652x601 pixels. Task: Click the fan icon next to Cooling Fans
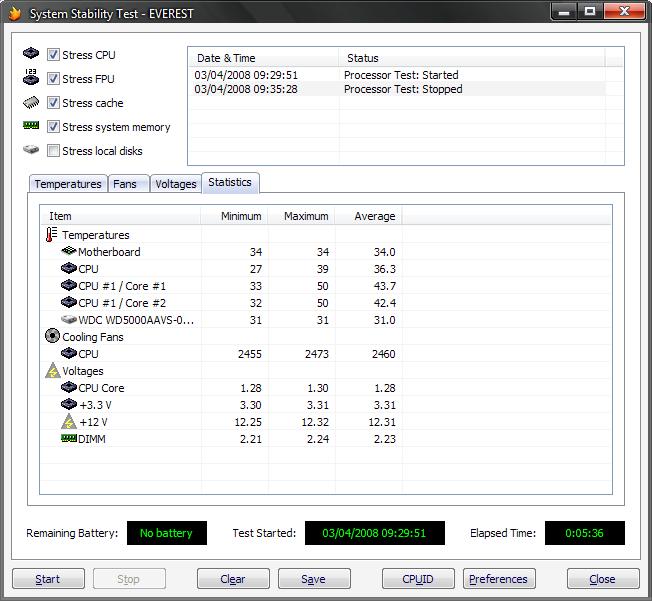tap(52, 336)
